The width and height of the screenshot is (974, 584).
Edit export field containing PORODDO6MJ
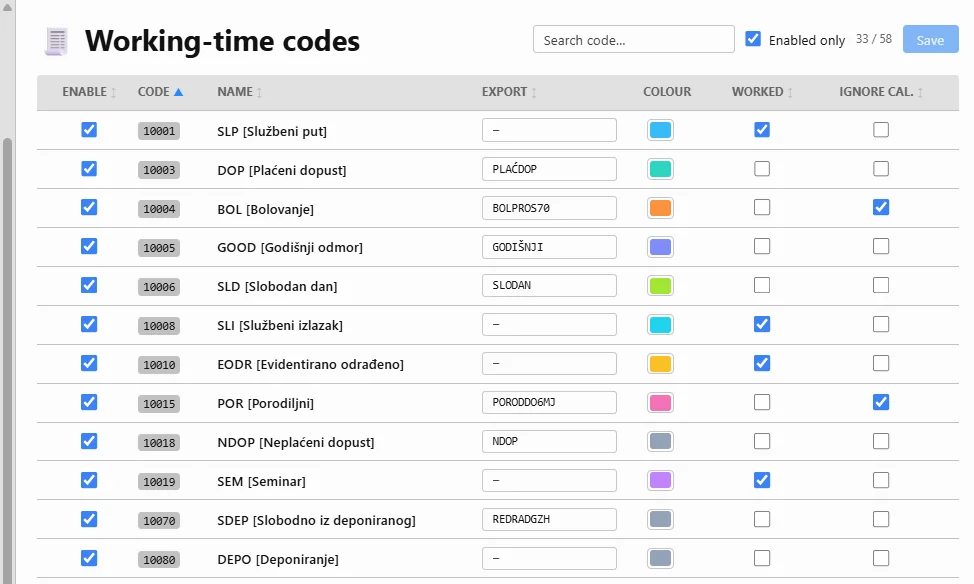tap(549, 403)
